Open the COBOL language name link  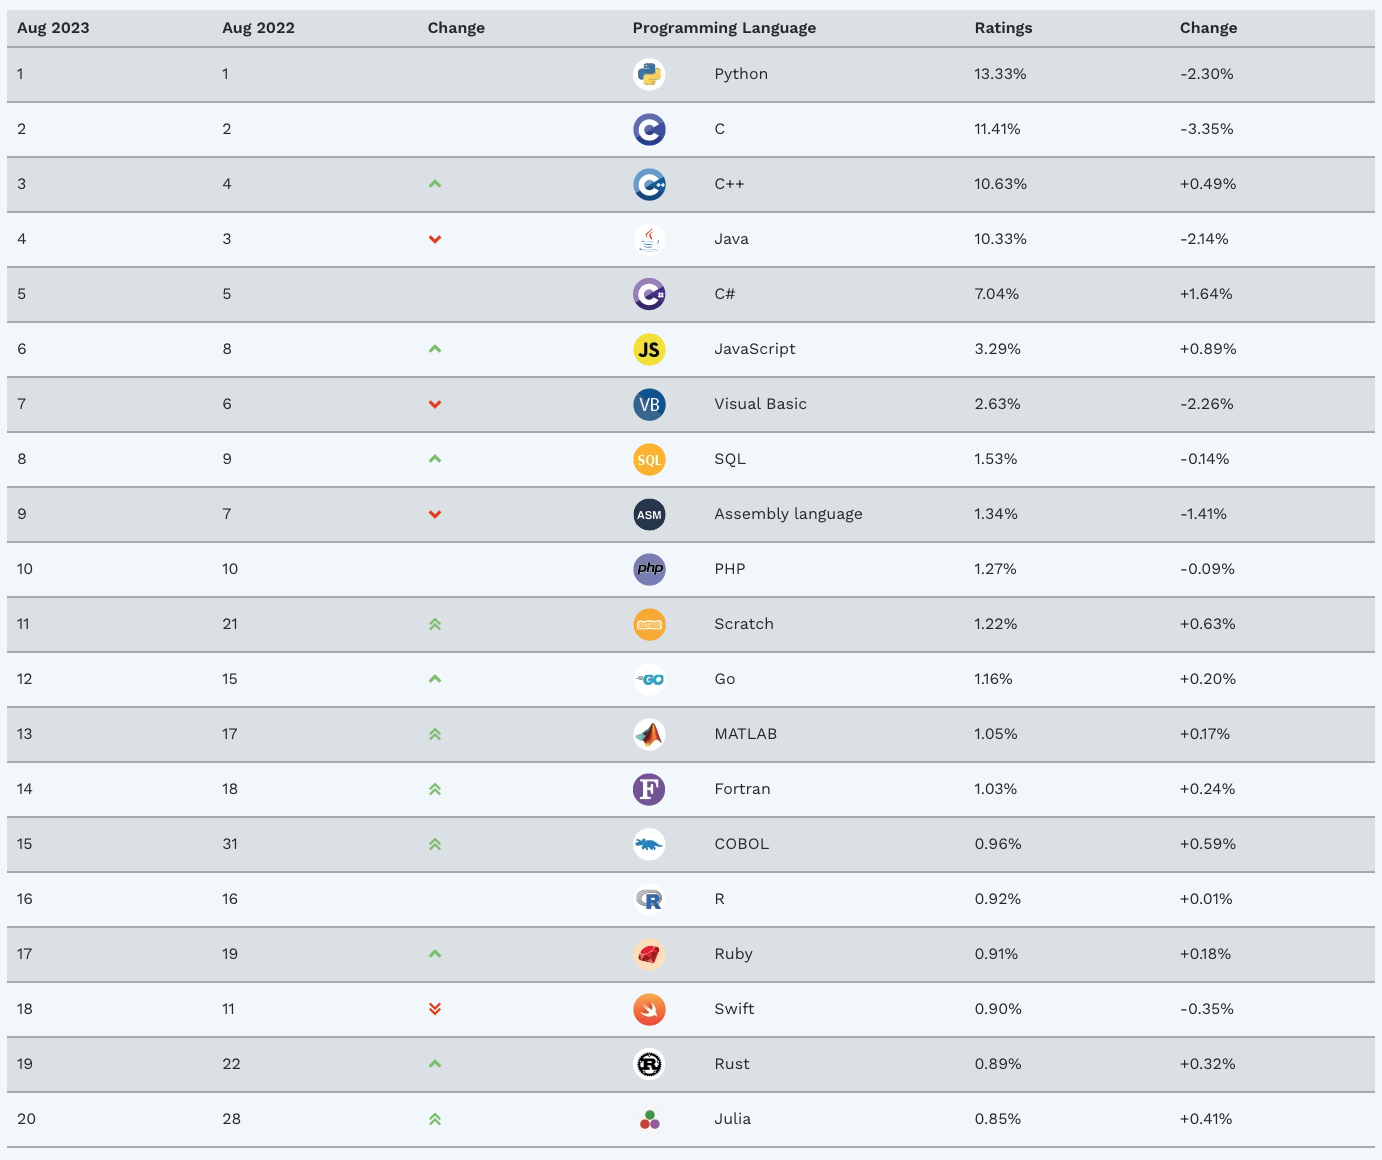click(742, 844)
